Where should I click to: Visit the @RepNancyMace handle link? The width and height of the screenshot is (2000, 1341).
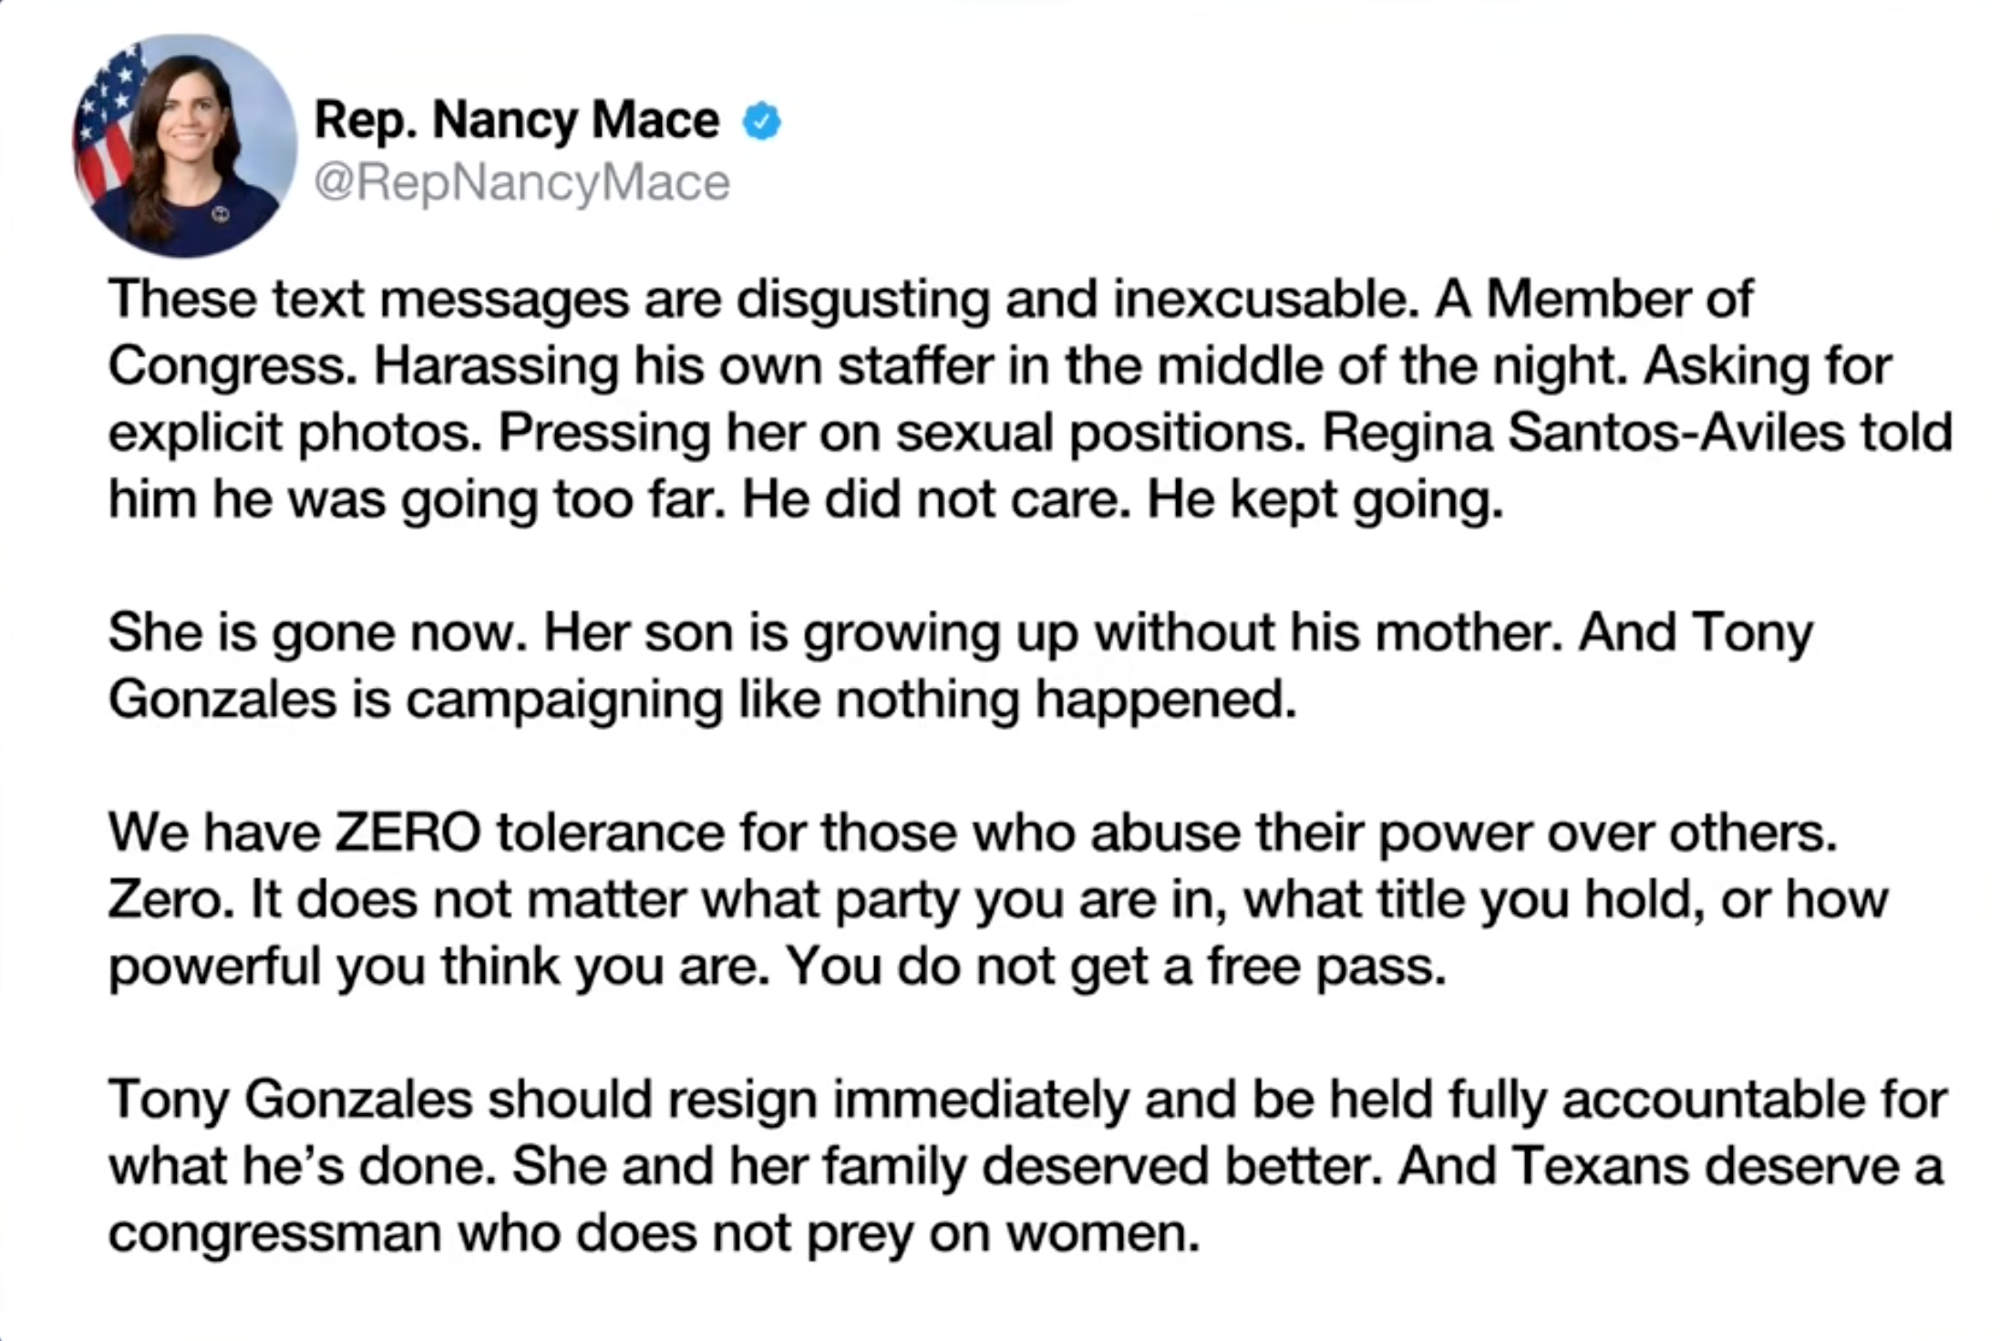521,183
